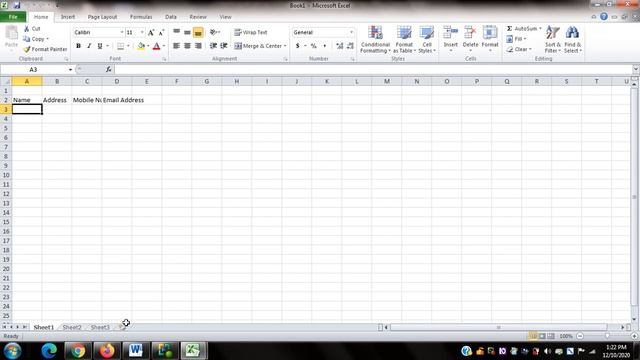Expand the formula bar
The height and width of the screenshot is (360, 640).
636,69
